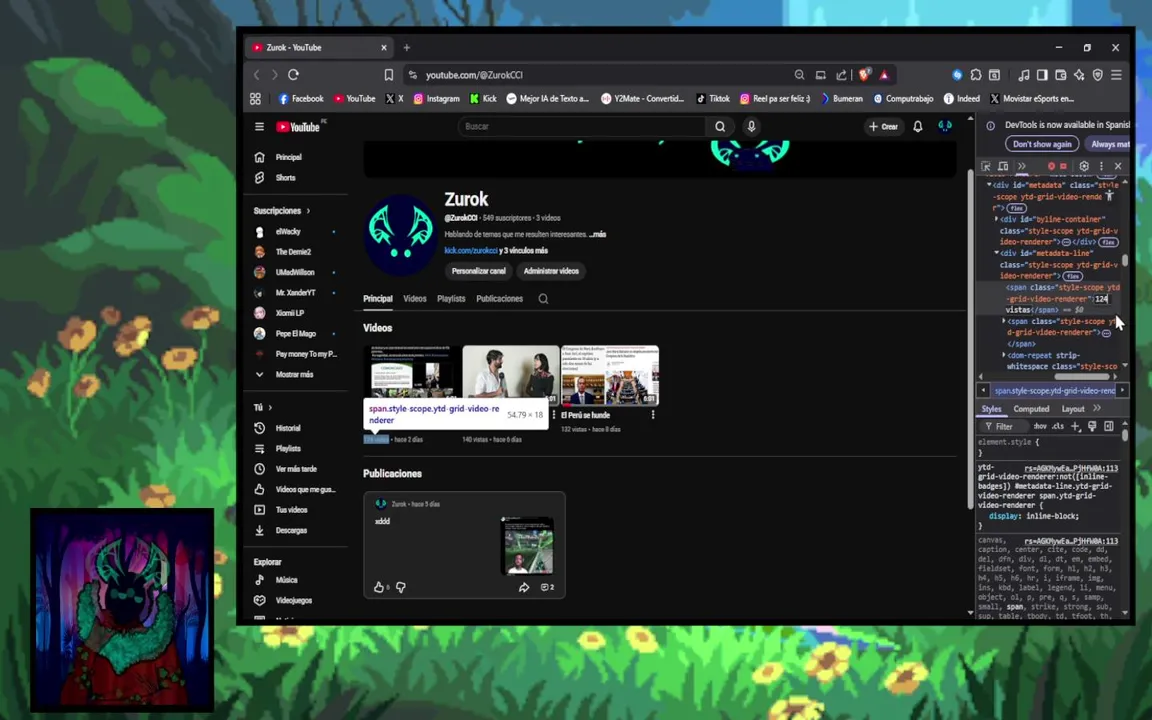
Task: Click the search magnifier button
Action: [x=720, y=126]
